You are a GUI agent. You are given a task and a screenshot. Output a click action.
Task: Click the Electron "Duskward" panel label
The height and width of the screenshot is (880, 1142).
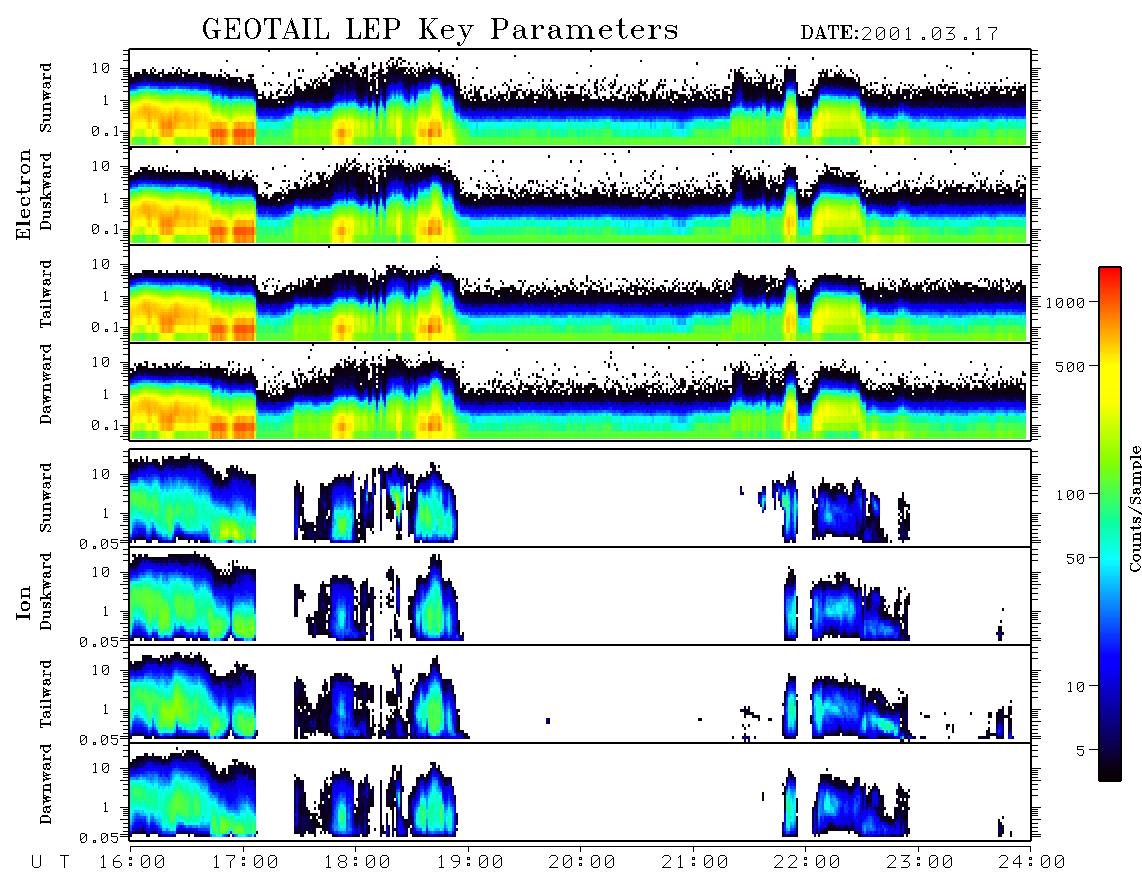(46, 192)
